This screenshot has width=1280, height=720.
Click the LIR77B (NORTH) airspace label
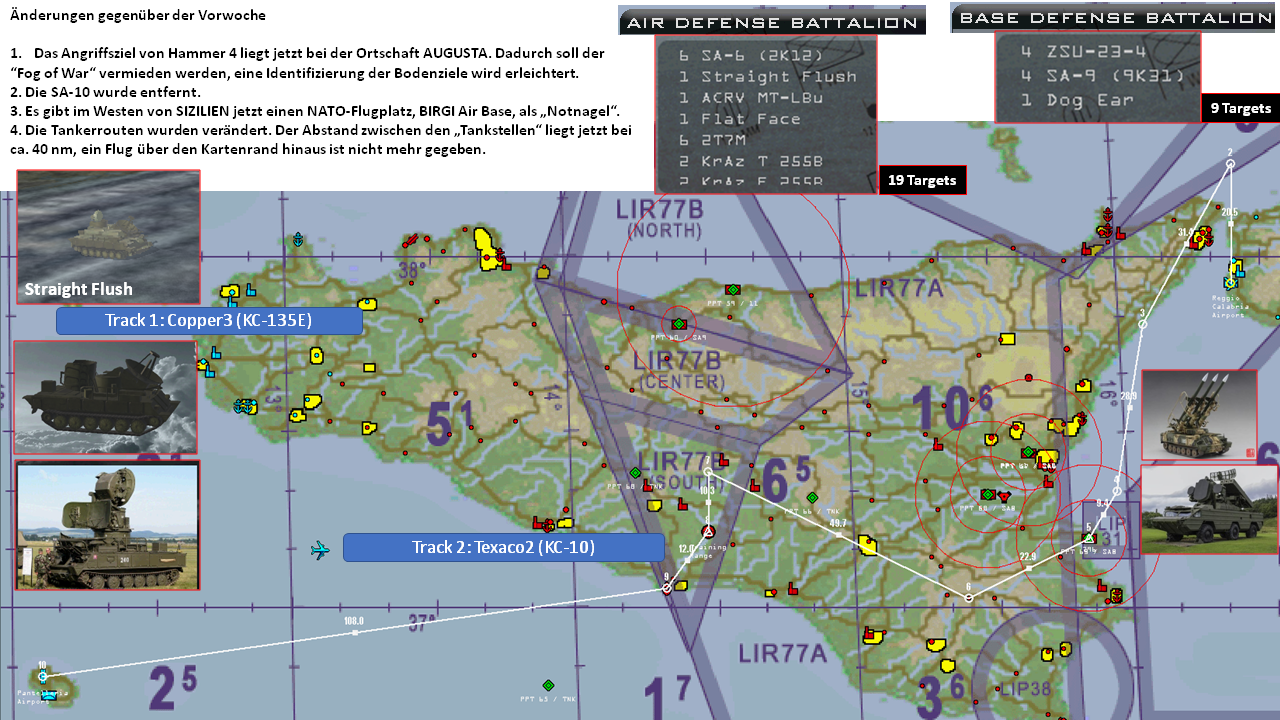pyautogui.click(x=660, y=219)
